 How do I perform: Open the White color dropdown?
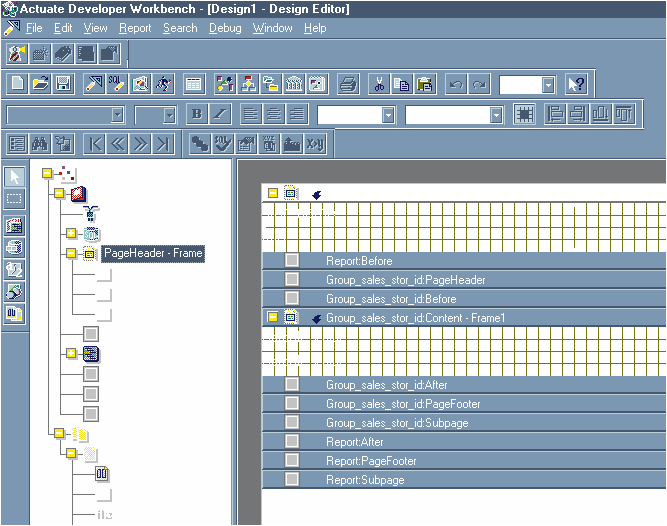(496, 116)
